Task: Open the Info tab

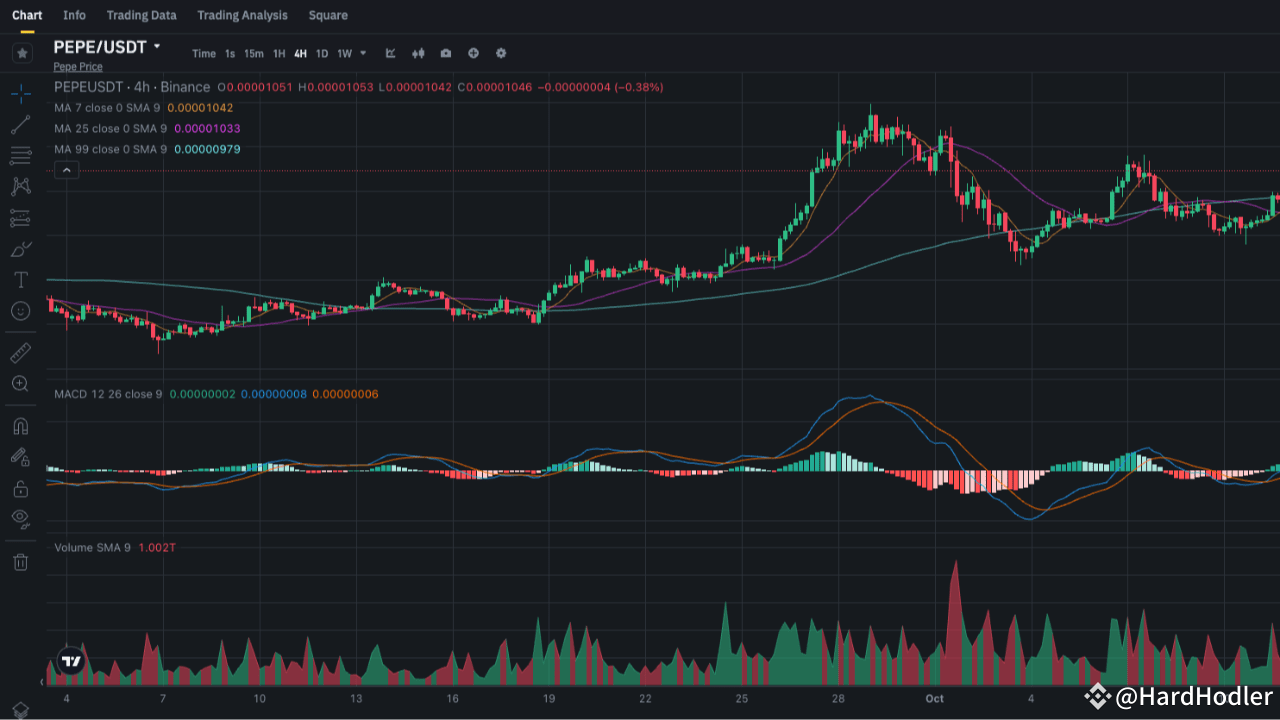Action: (x=74, y=15)
